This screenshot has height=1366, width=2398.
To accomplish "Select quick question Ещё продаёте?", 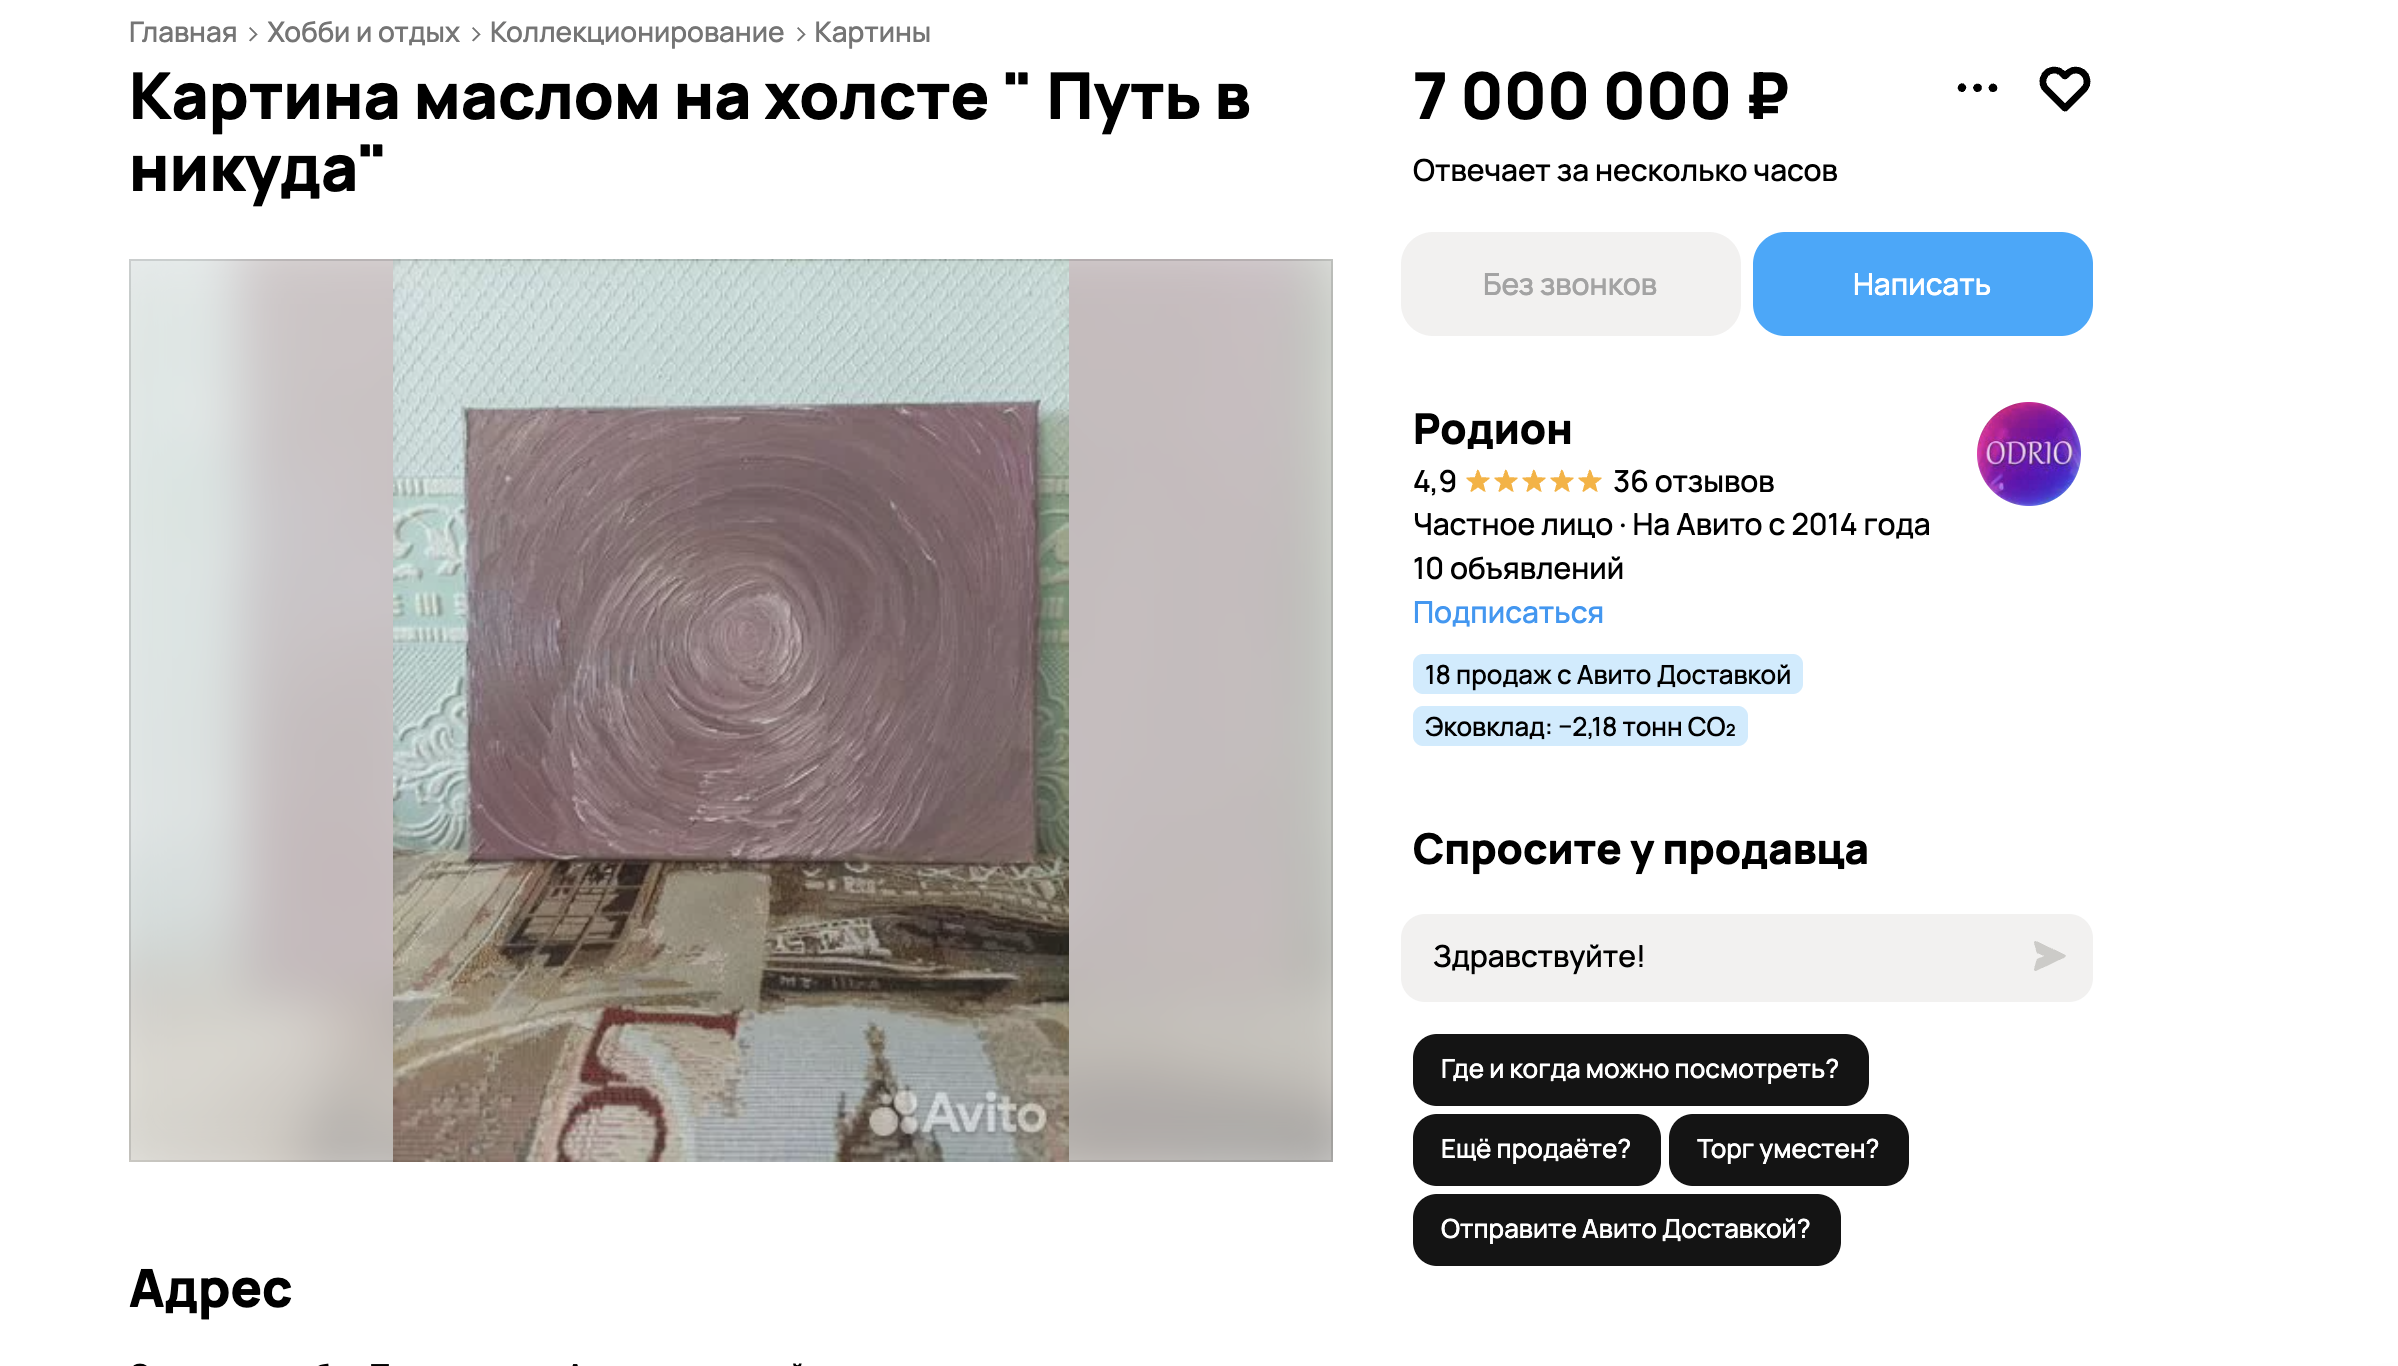I will click(x=1535, y=1149).
